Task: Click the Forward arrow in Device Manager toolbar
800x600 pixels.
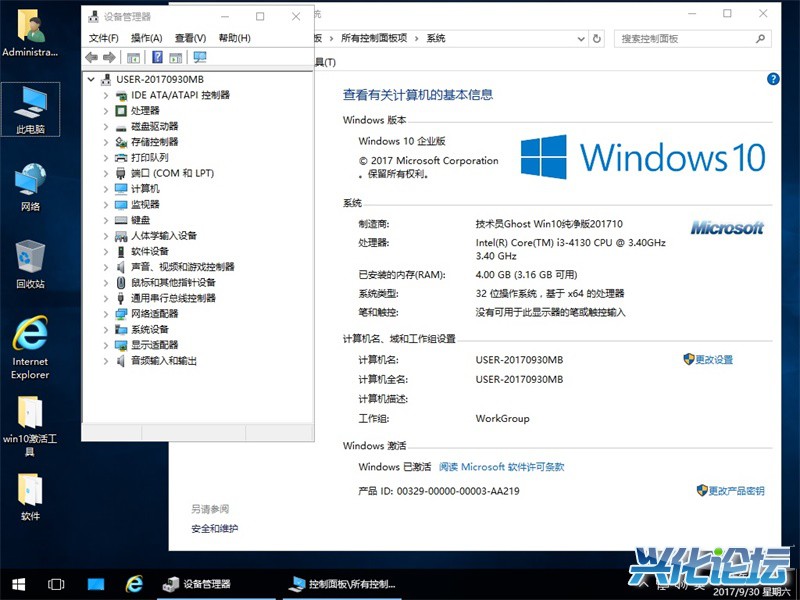Action: click(x=109, y=58)
